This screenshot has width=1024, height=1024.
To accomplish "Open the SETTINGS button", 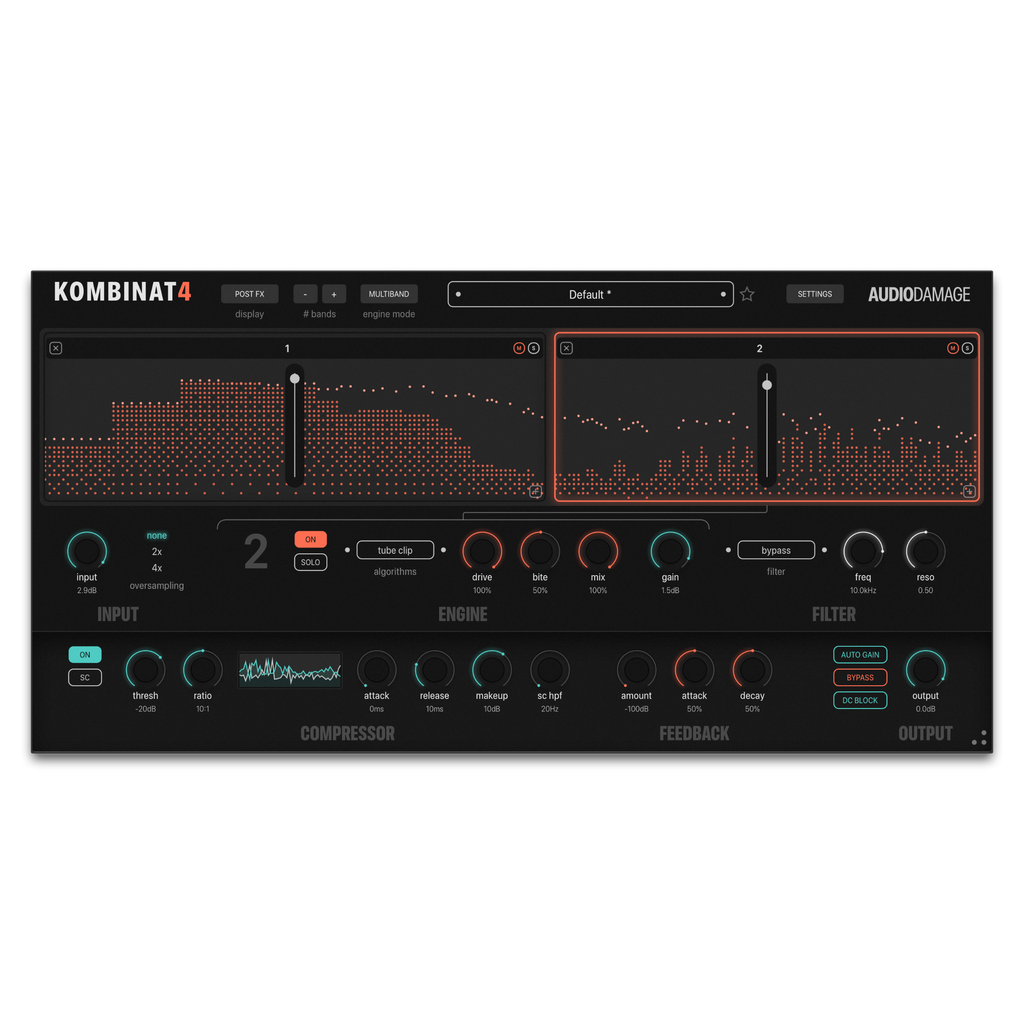I will [814, 294].
